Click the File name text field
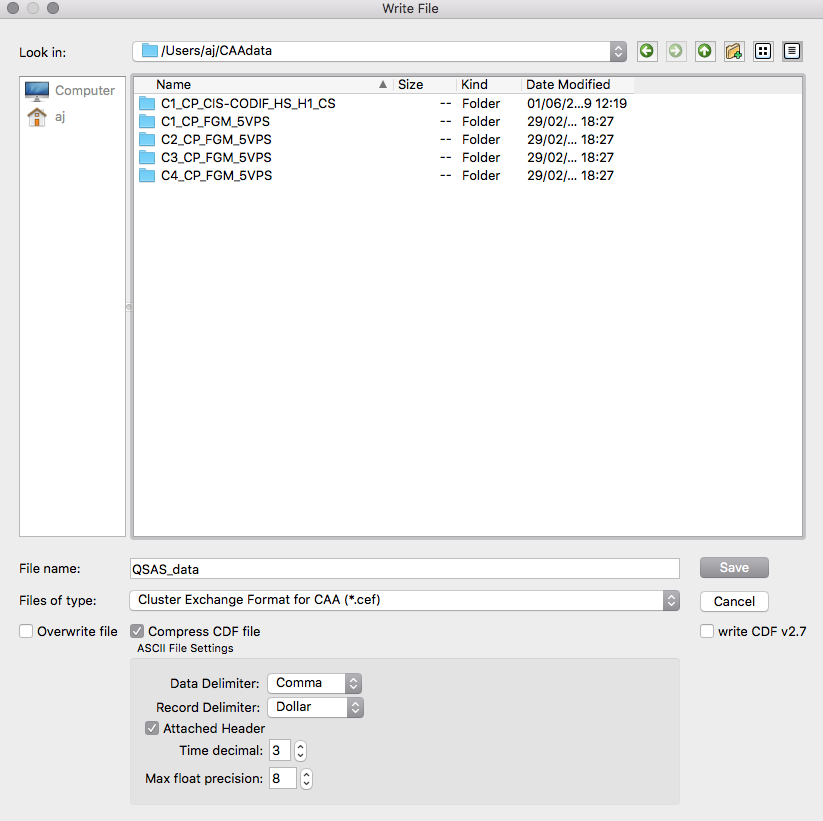The height and width of the screenshot is (821, 823). [404, 569]
